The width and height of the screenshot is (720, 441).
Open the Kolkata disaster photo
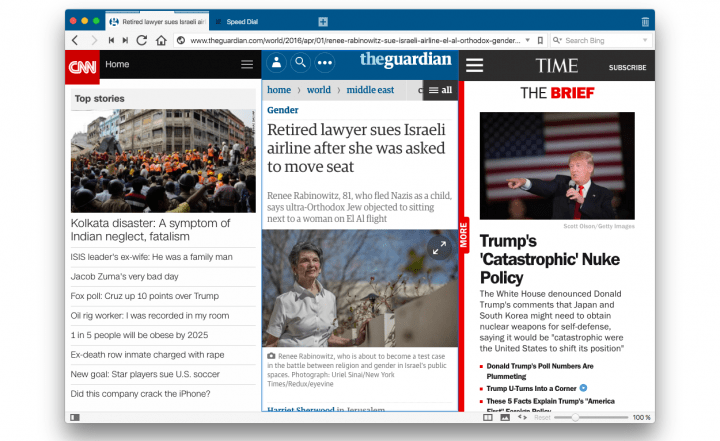[x=163, y=161]
